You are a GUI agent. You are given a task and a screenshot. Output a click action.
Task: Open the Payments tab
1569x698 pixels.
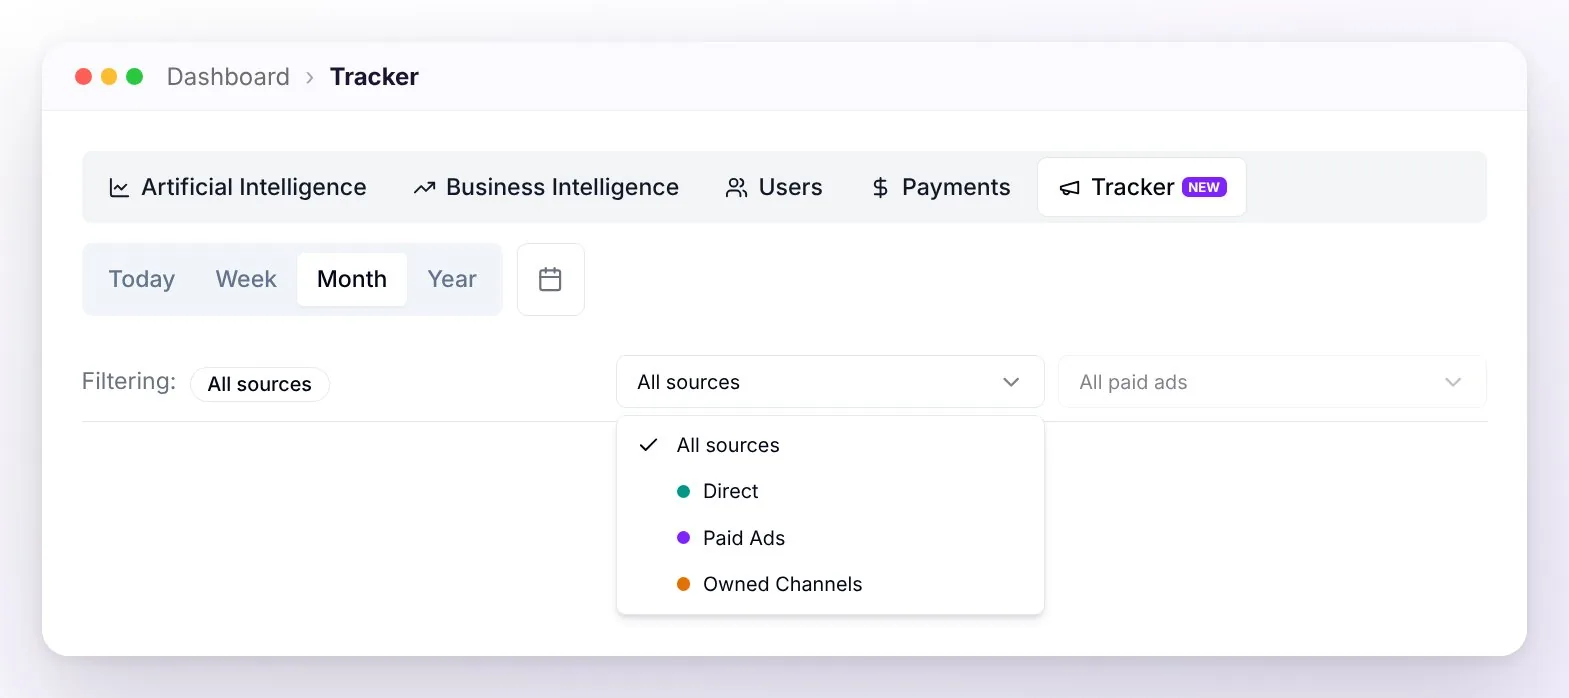[x=941, y=187]
